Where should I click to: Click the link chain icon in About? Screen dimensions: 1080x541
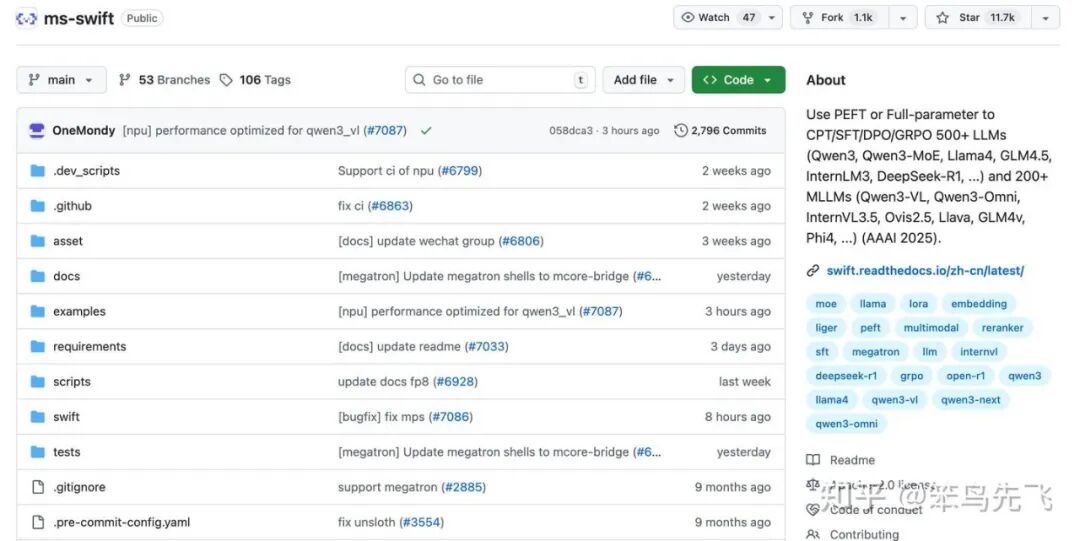click(813, 271)
